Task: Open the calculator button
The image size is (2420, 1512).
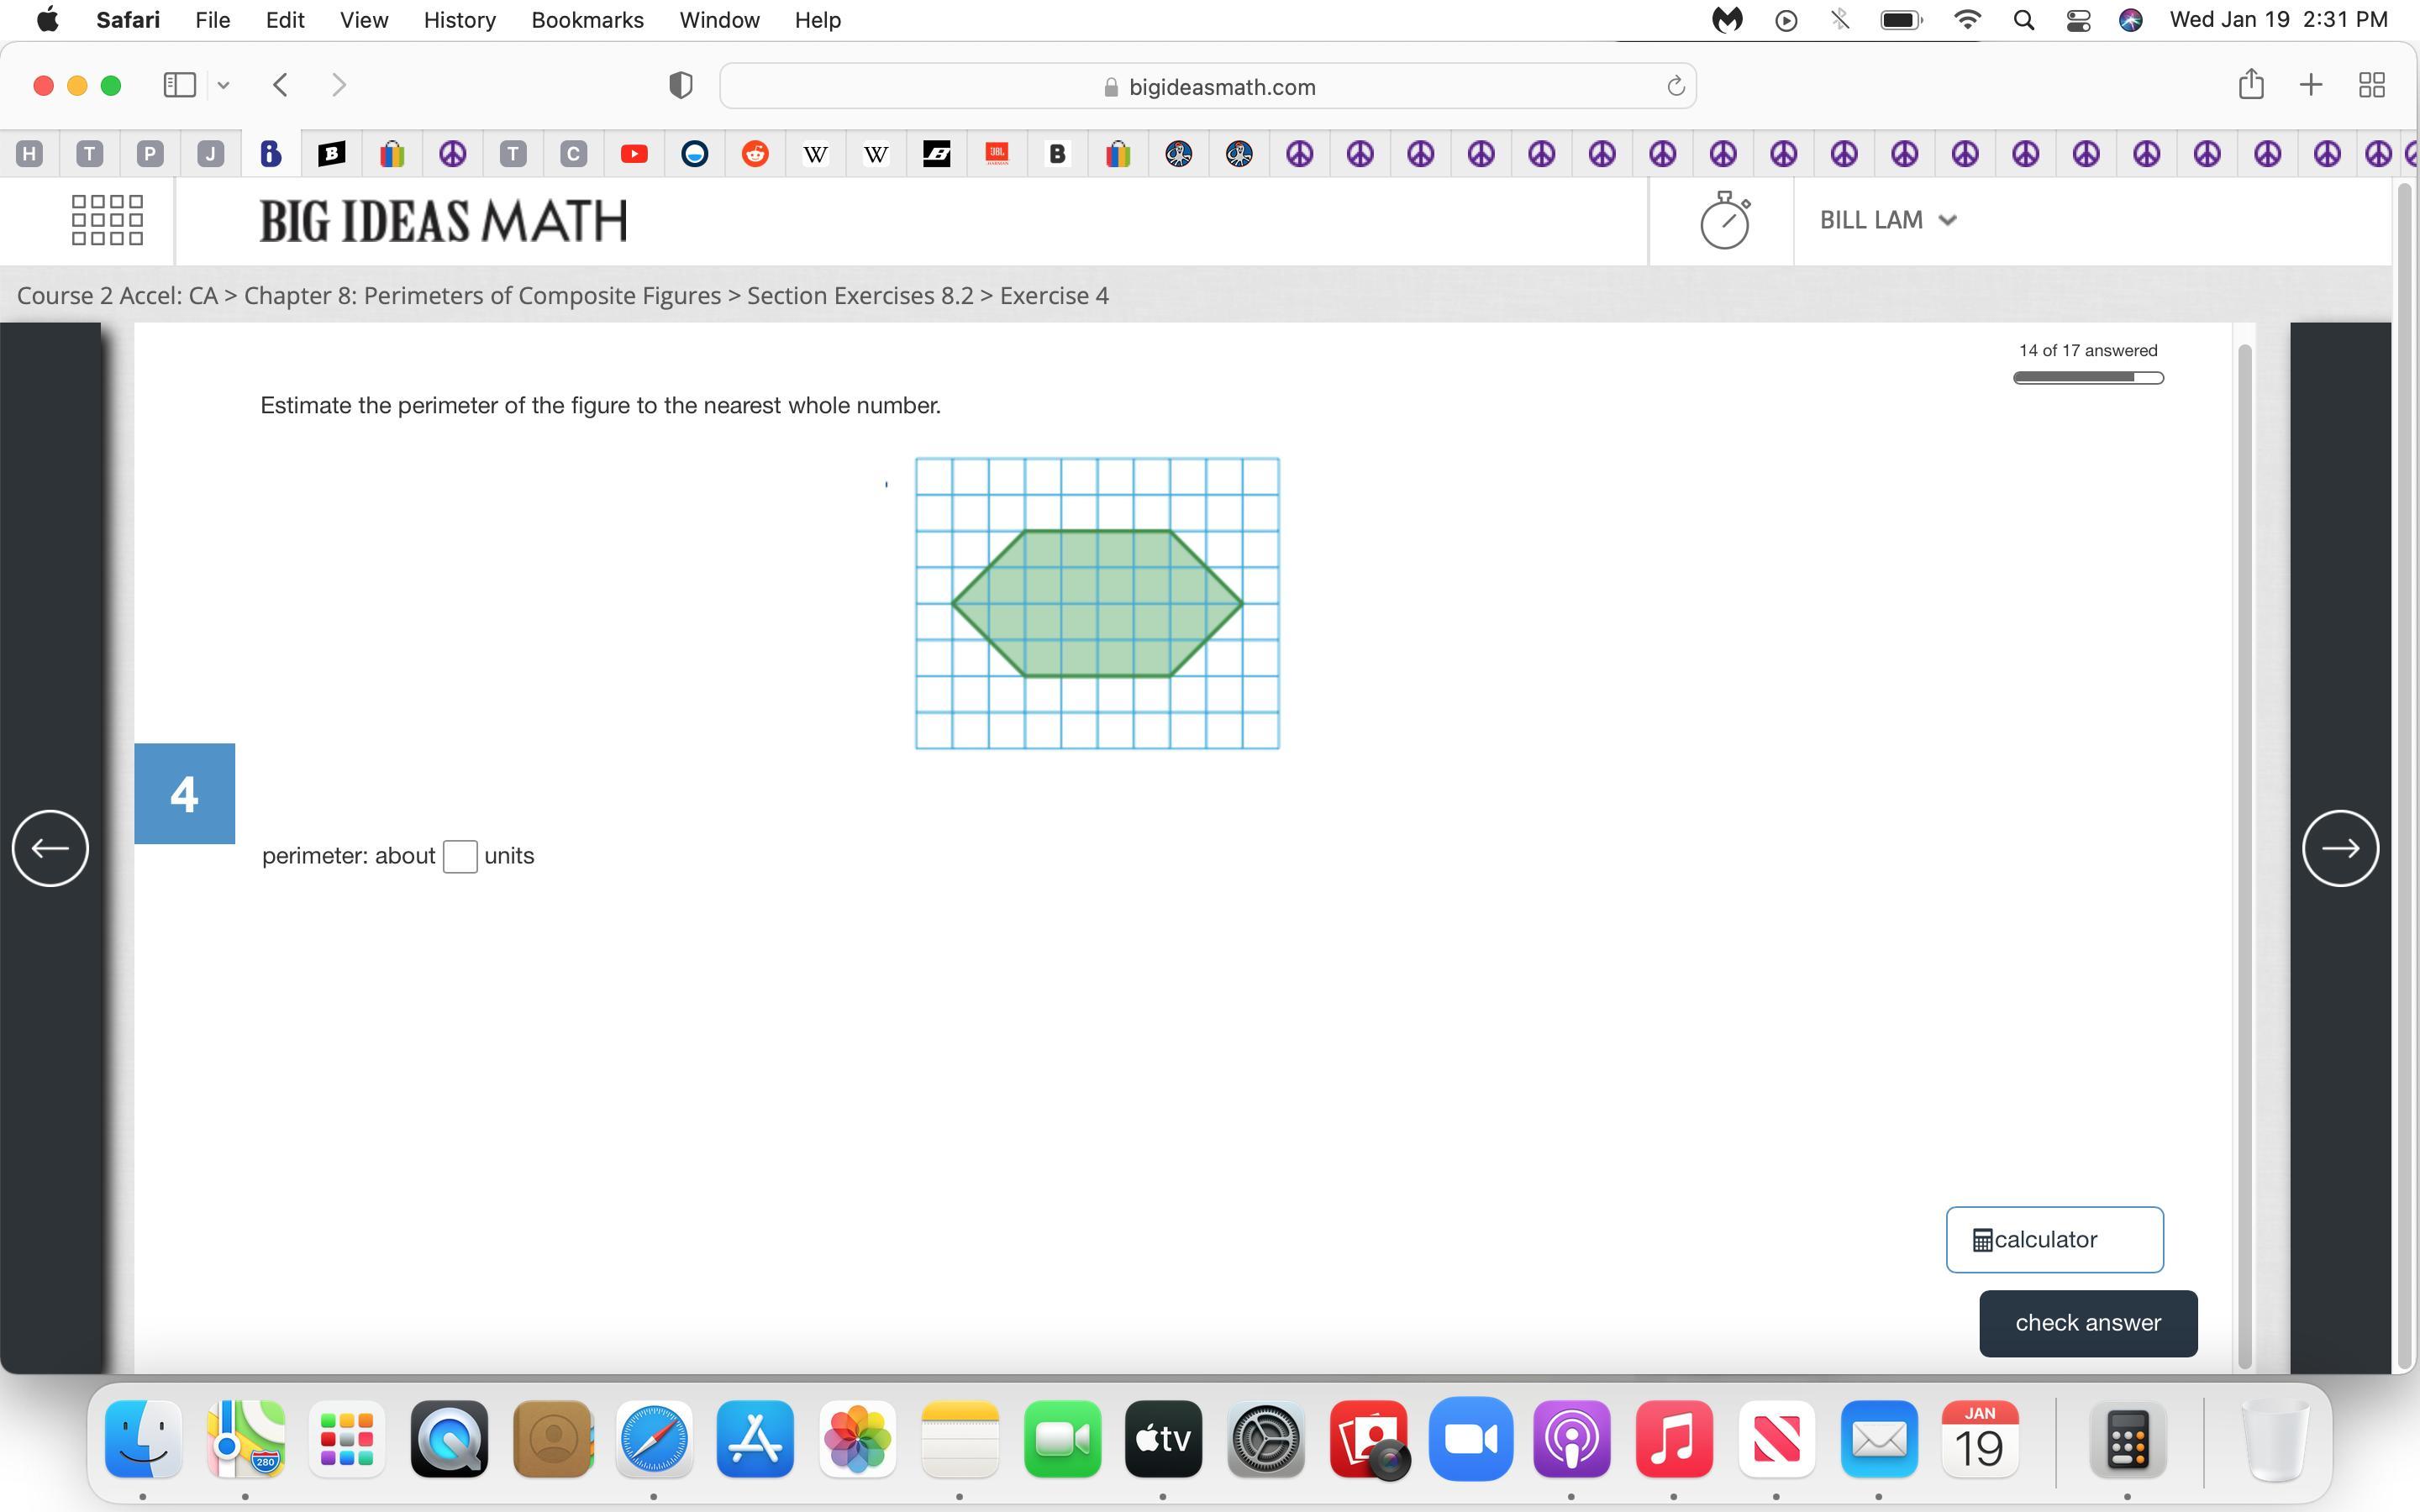Action: tap(2054, 1240)
